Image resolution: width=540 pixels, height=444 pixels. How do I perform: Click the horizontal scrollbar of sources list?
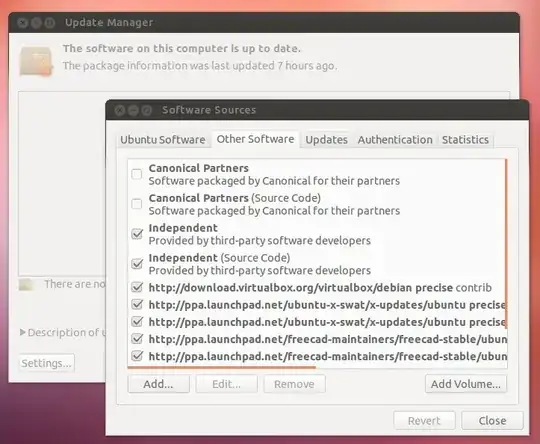coord(221,368)
